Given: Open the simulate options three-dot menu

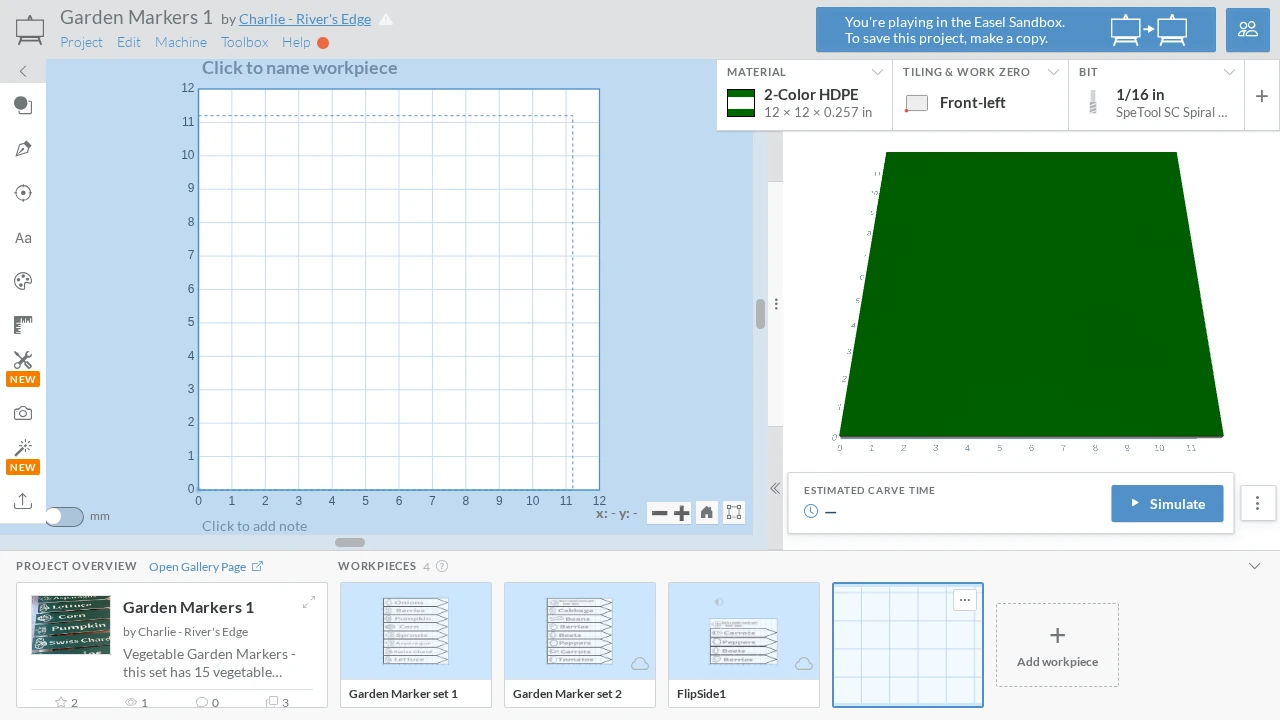Looking at the screenshot, I should 1258,503.
